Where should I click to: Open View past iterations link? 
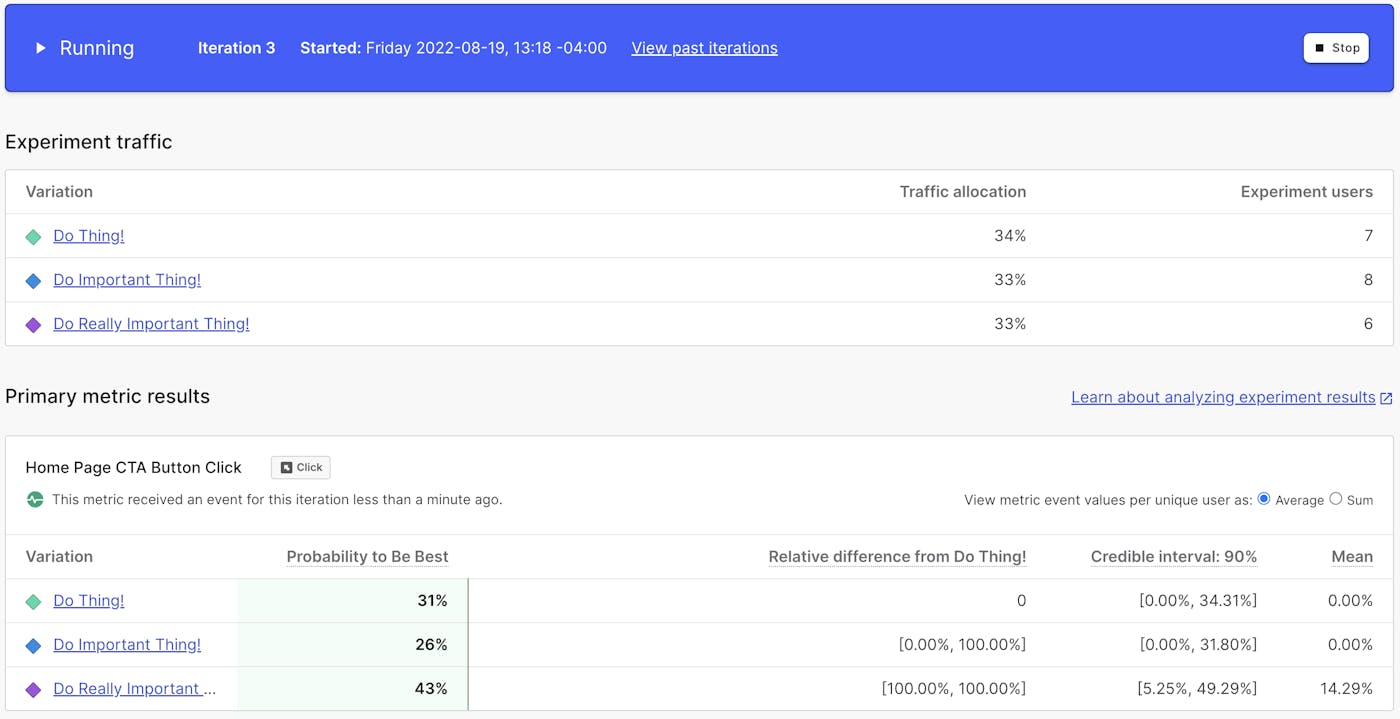[704, 48]
